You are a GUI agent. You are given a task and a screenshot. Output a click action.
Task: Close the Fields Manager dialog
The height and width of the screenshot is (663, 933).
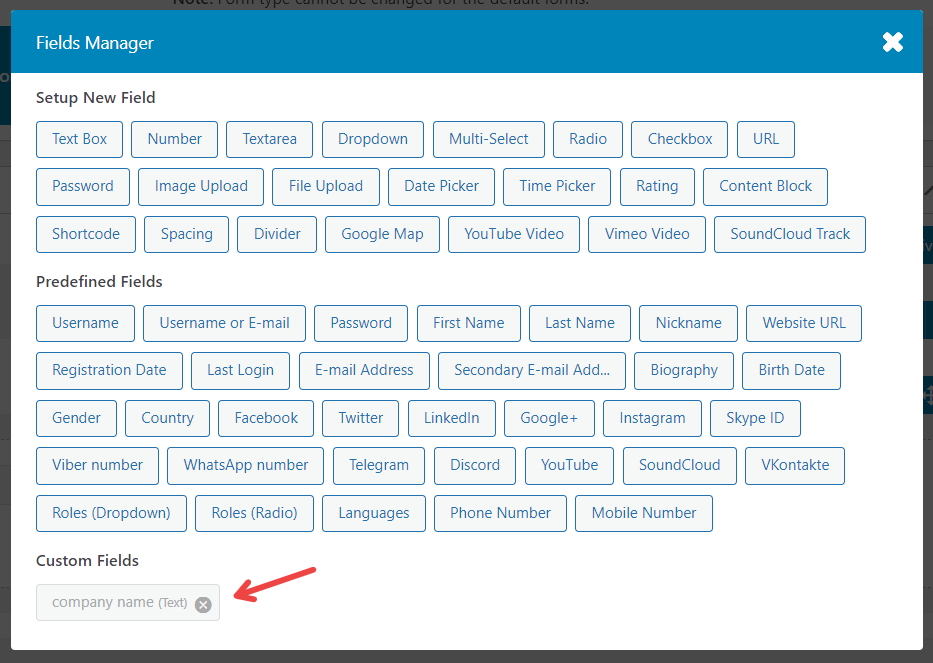[892, 42]
